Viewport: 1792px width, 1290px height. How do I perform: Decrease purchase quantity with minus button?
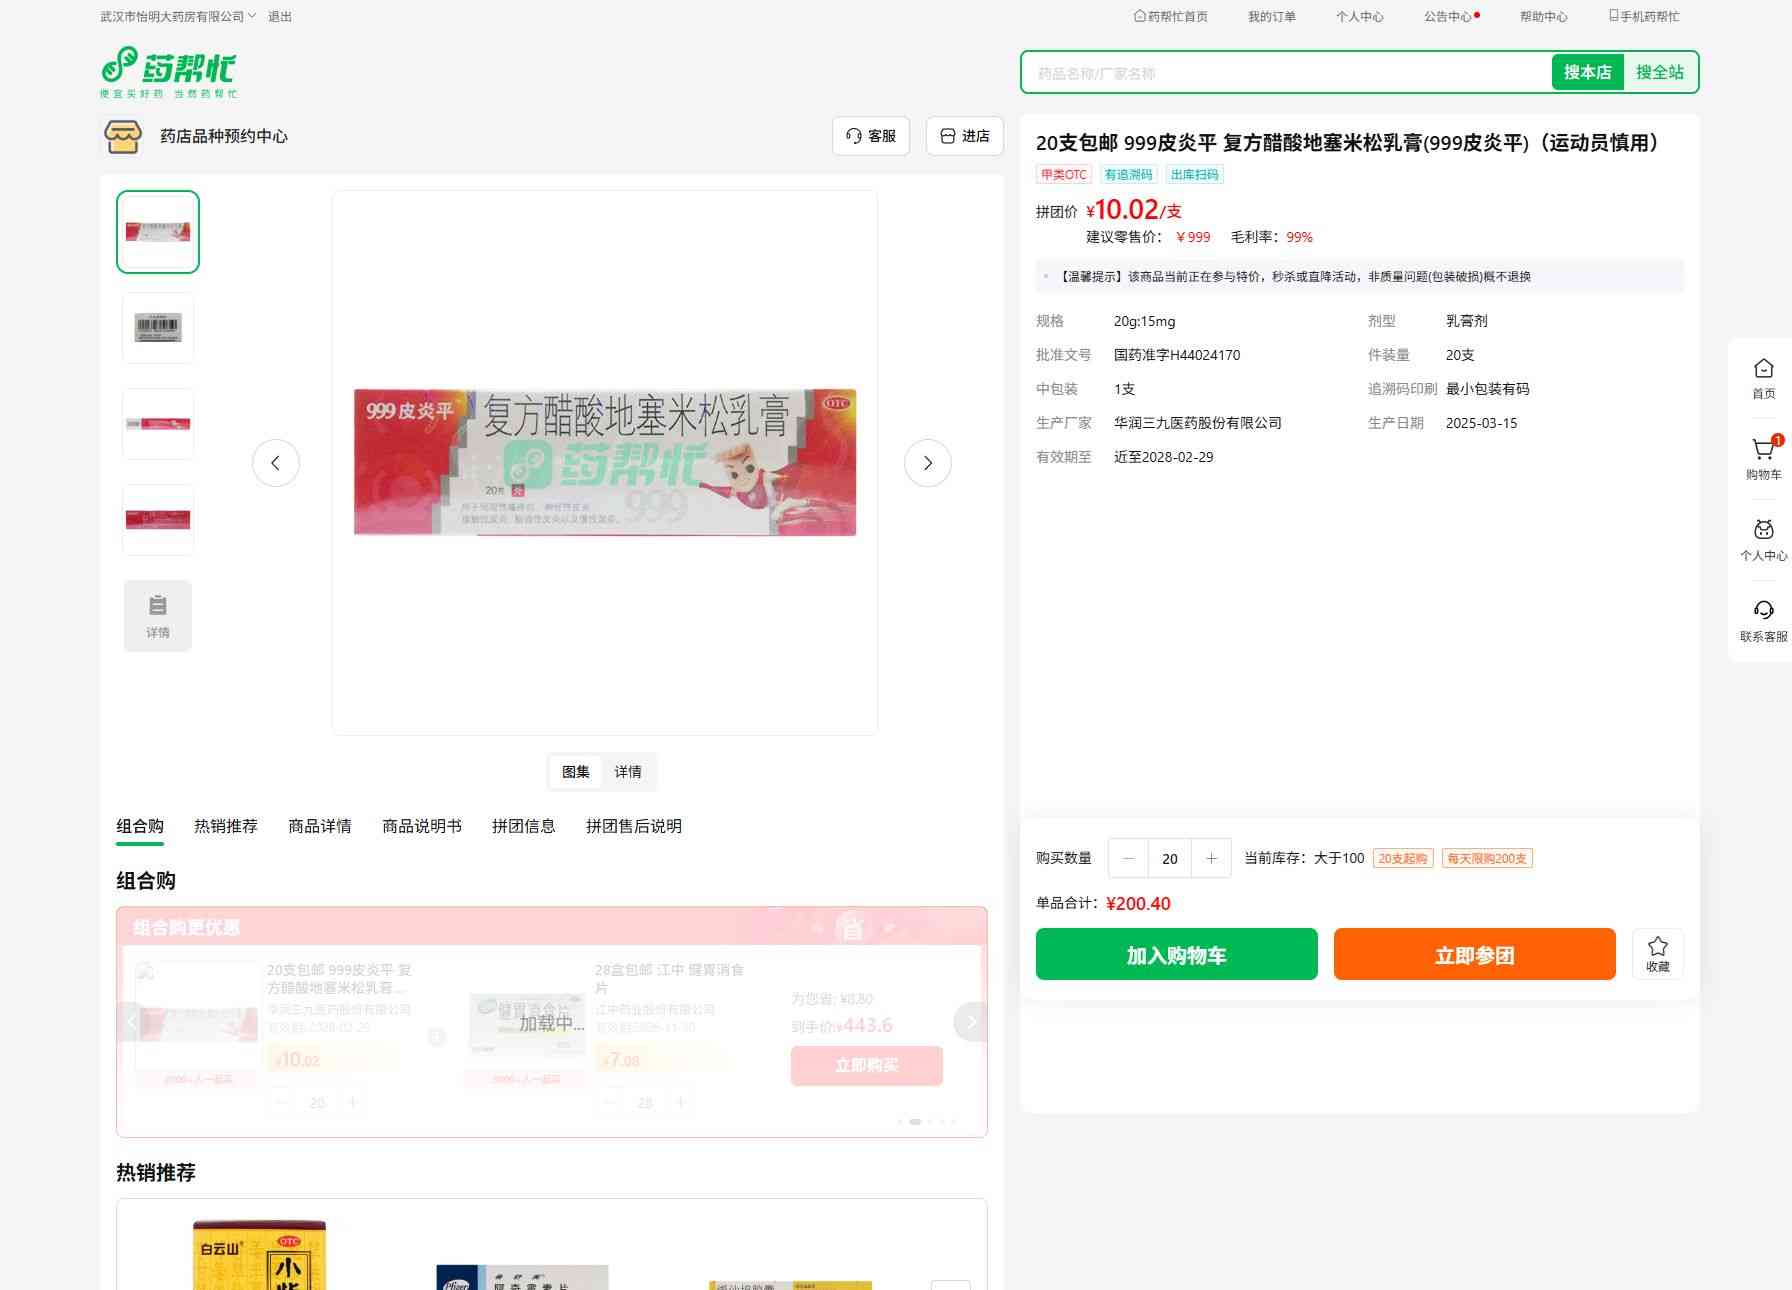[1129, 858]
